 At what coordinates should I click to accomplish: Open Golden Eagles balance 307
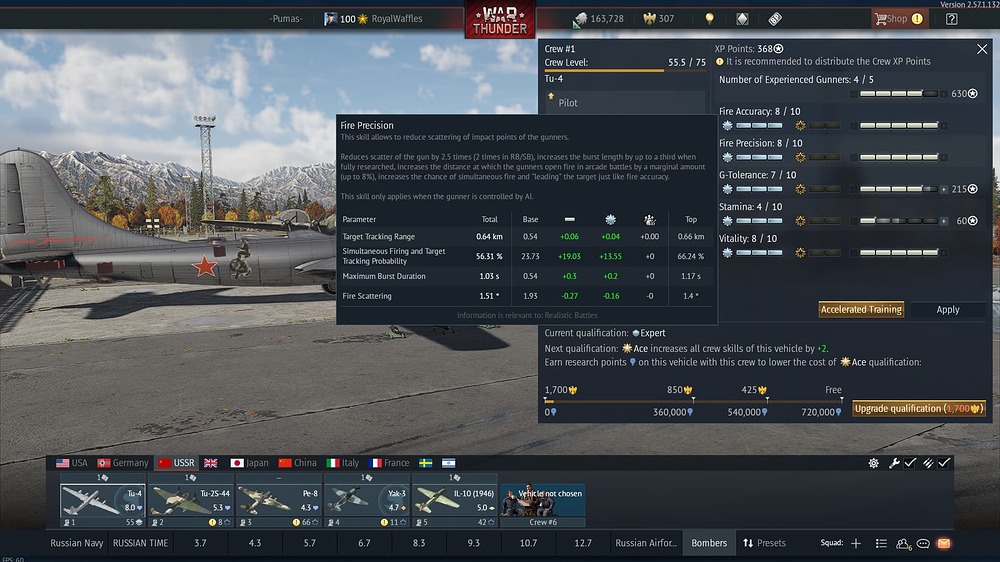point(659,18)
